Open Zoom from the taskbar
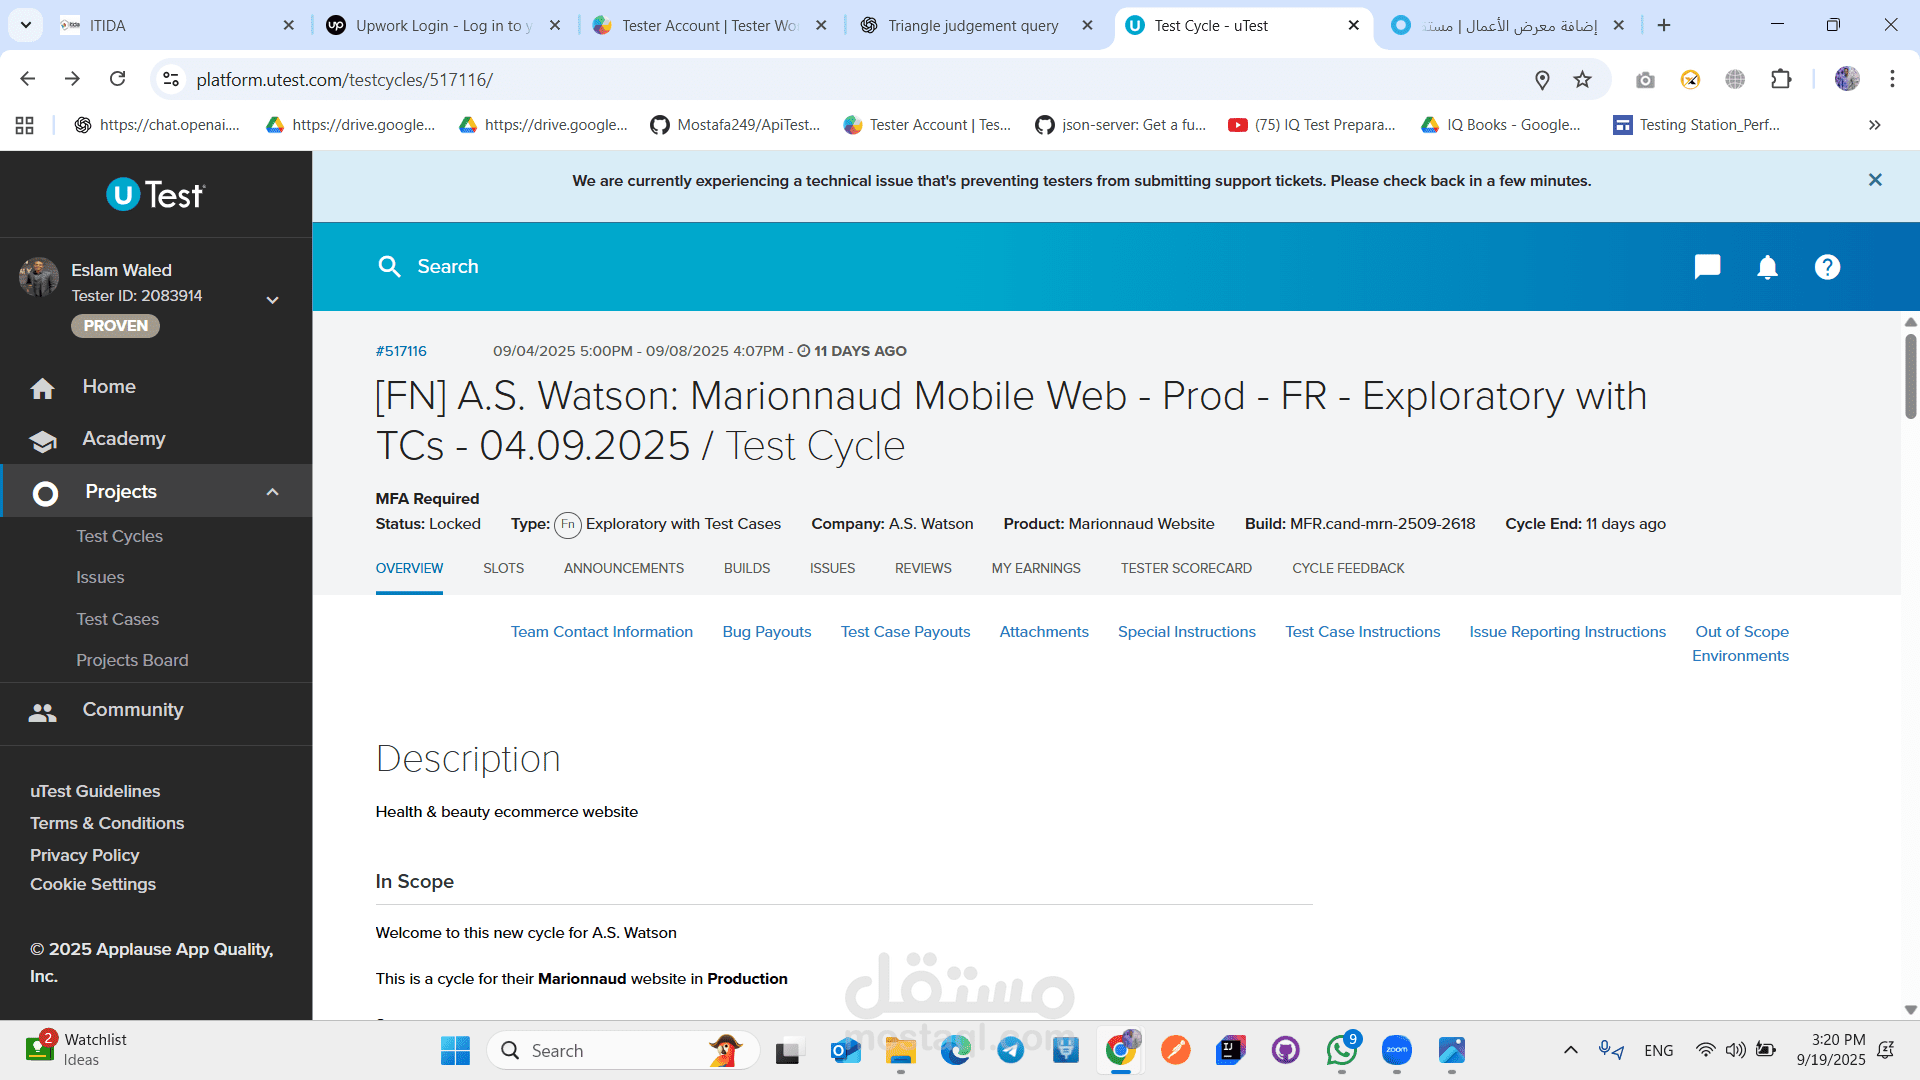1920x1080 pixels. point(1396,1050)
